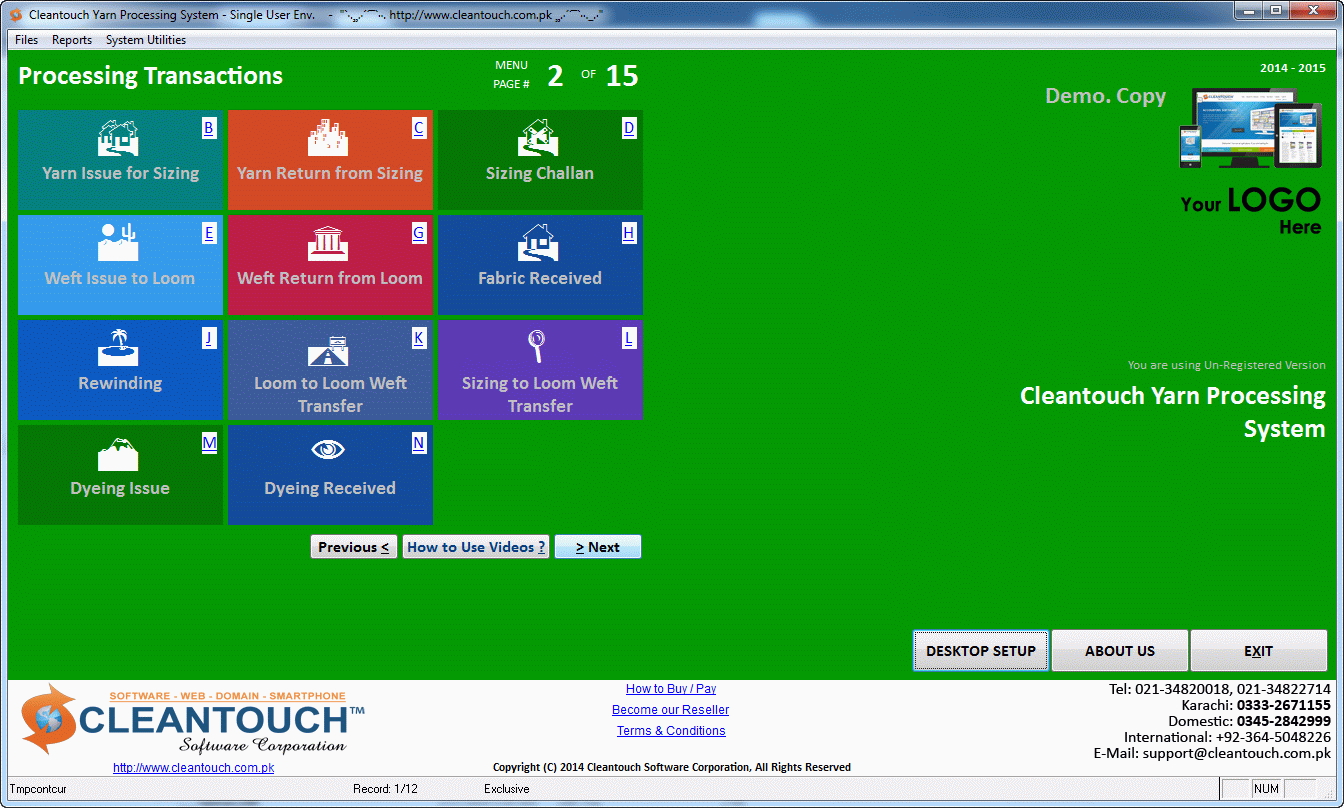Click the Yarn Return from Sizing icon
The height and width of the screenshot is (808, 1344).
(x=329, y=138)
